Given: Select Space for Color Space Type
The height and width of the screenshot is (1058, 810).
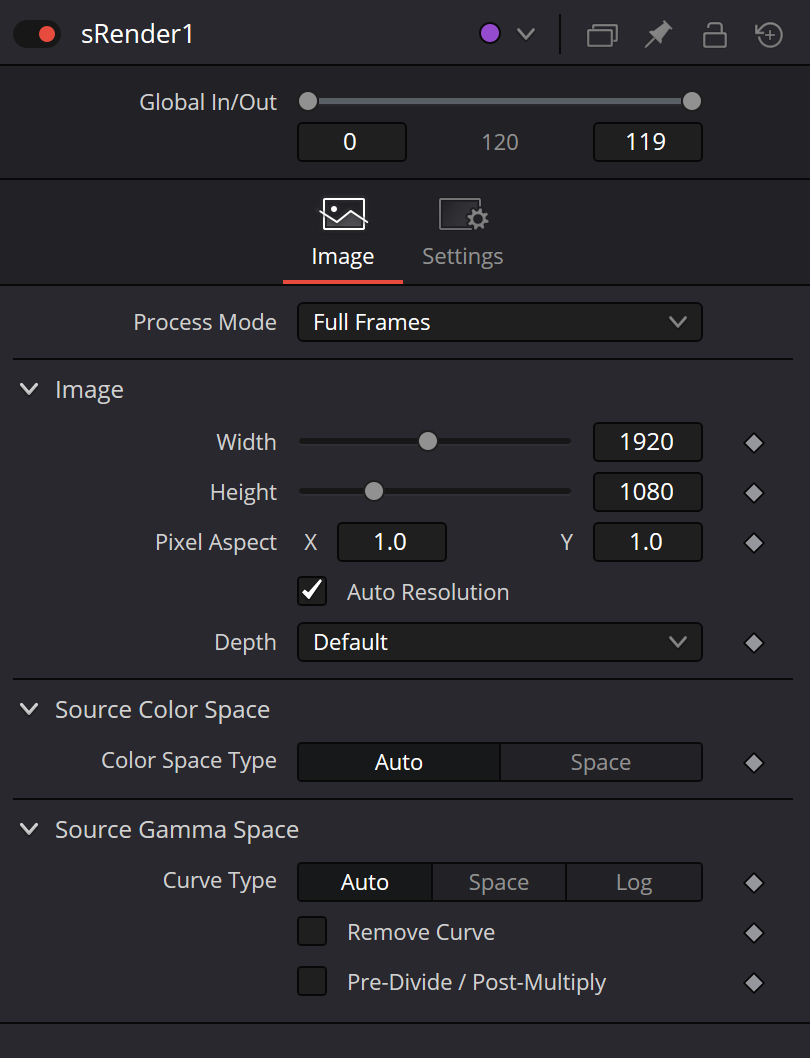Looking at the screenshot, I should (x=601, y=762).
